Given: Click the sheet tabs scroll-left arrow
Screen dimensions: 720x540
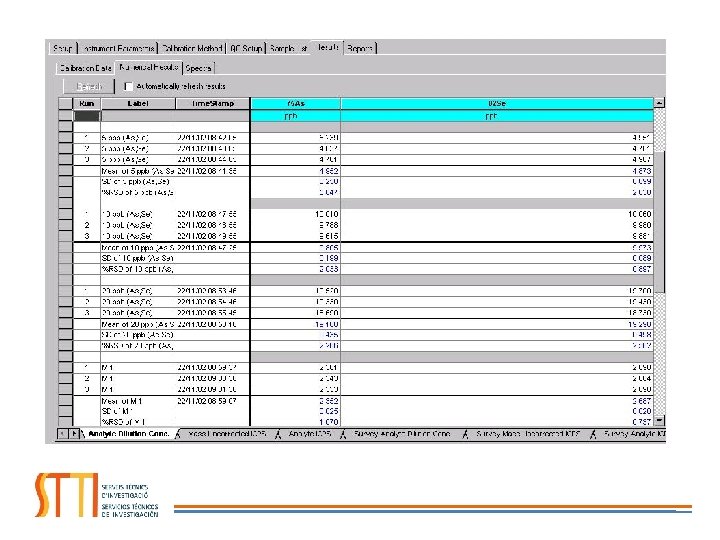Looking at the screenshot, I should pos(62,433).
